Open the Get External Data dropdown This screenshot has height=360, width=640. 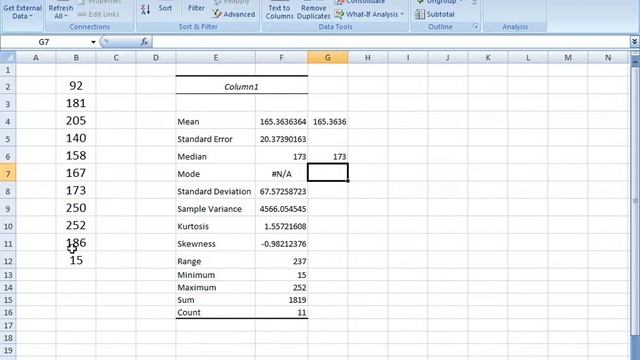[22, 12]
